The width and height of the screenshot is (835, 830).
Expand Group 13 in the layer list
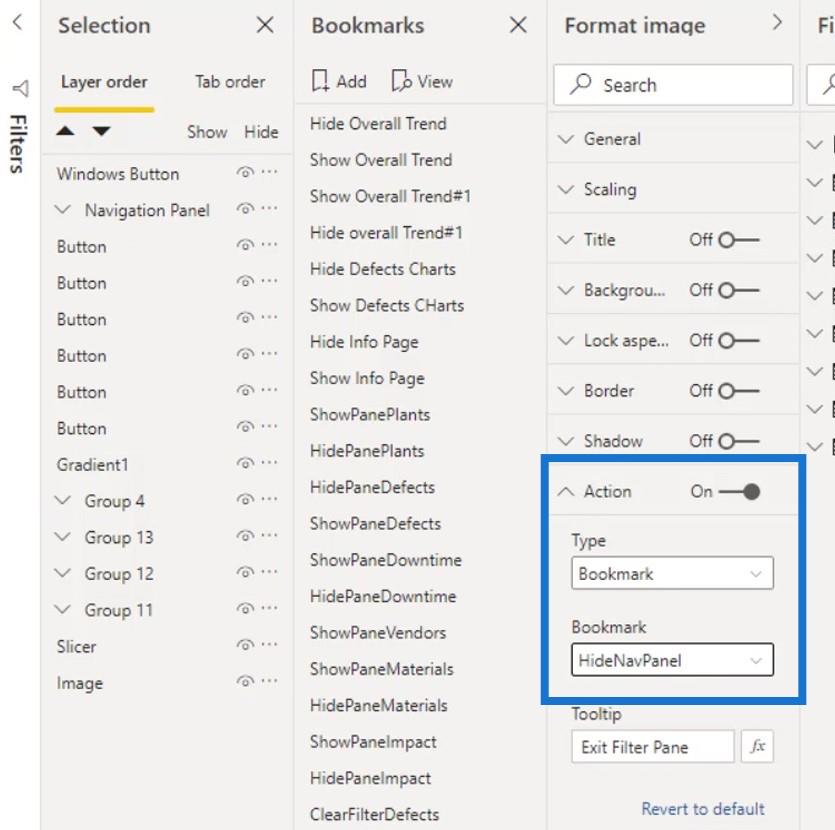click(63, 536)
